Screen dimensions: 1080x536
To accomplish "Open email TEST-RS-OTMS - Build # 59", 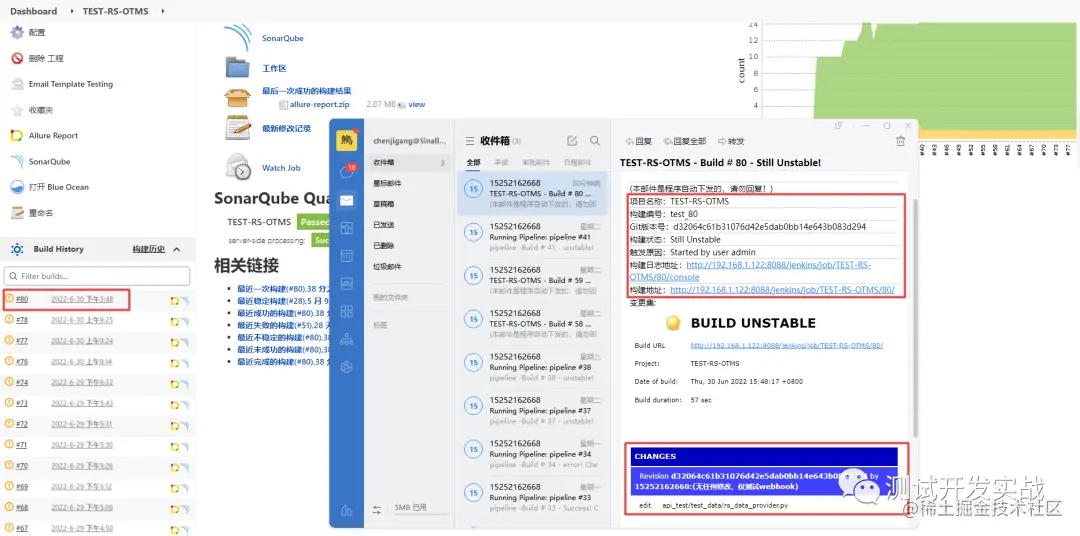I will click(533, 280).
